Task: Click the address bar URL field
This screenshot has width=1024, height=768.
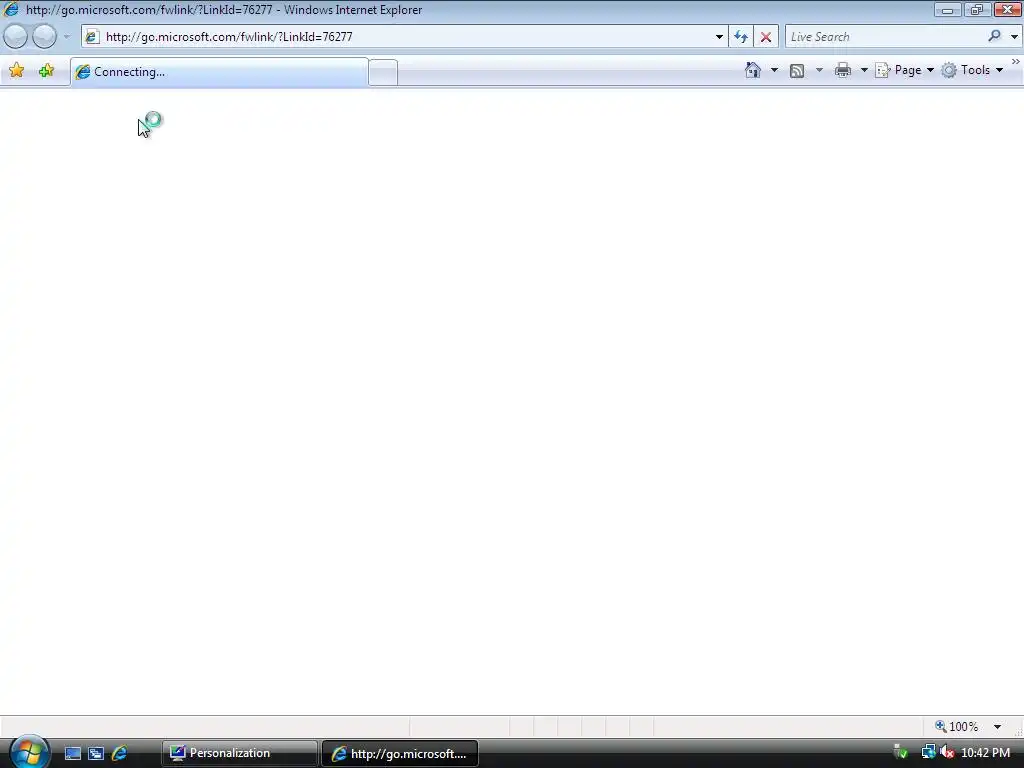Action: (x=405, y=37)
